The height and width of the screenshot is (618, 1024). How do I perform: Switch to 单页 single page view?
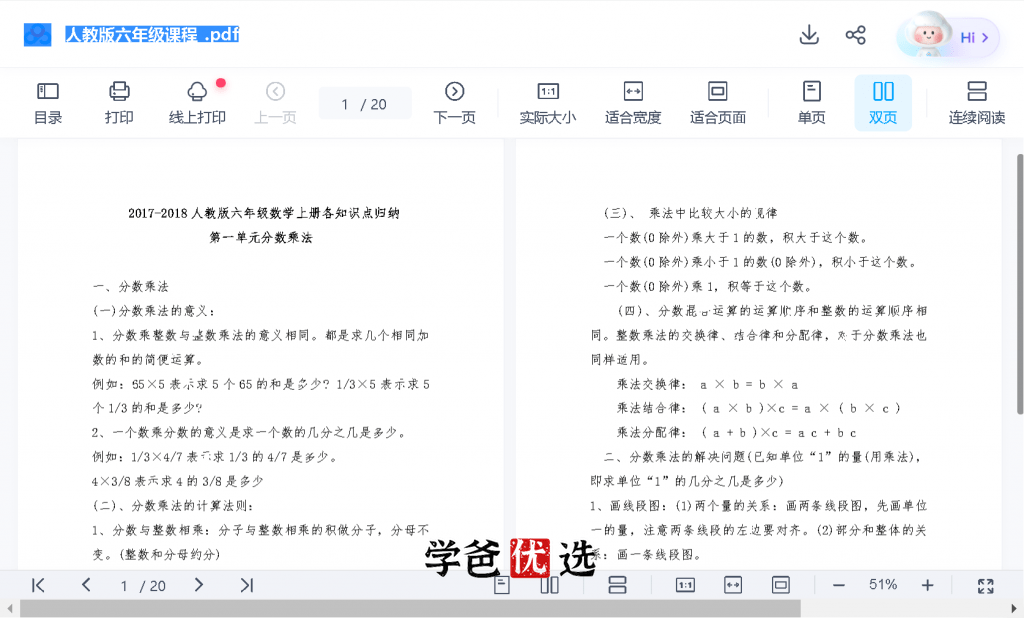coord(811,103)
